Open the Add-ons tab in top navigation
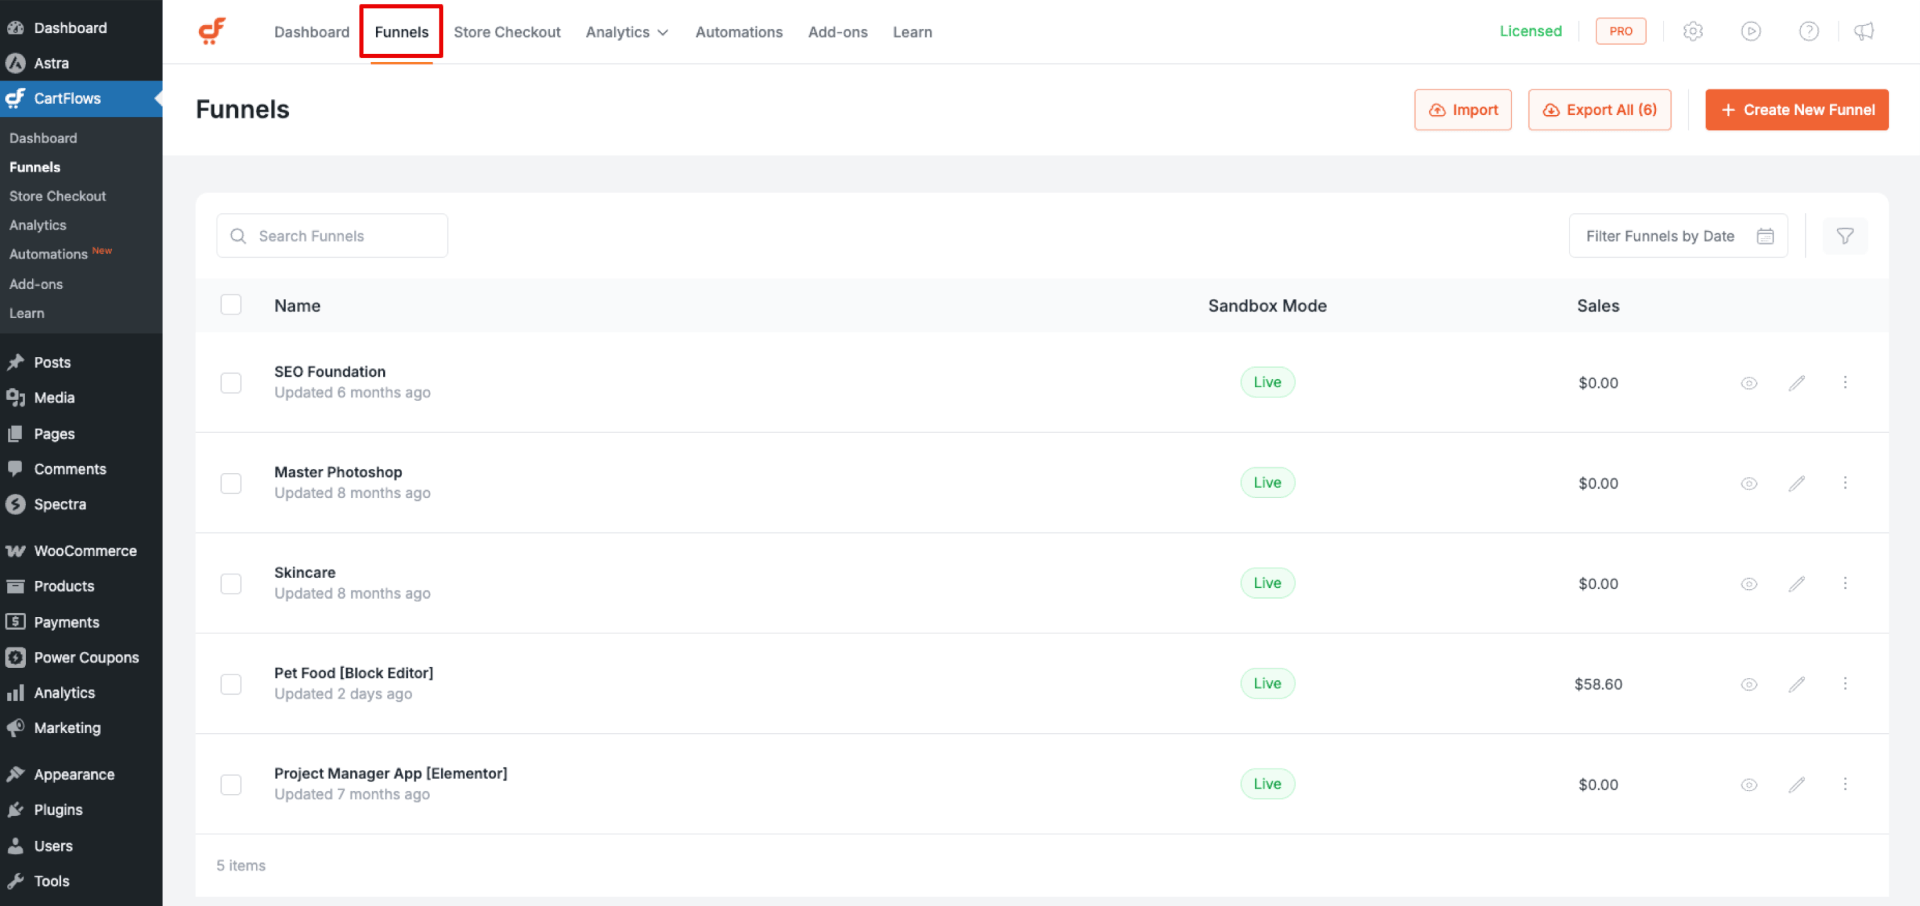The width and height of the screenshot is (1920, 906). coord(838,32)
